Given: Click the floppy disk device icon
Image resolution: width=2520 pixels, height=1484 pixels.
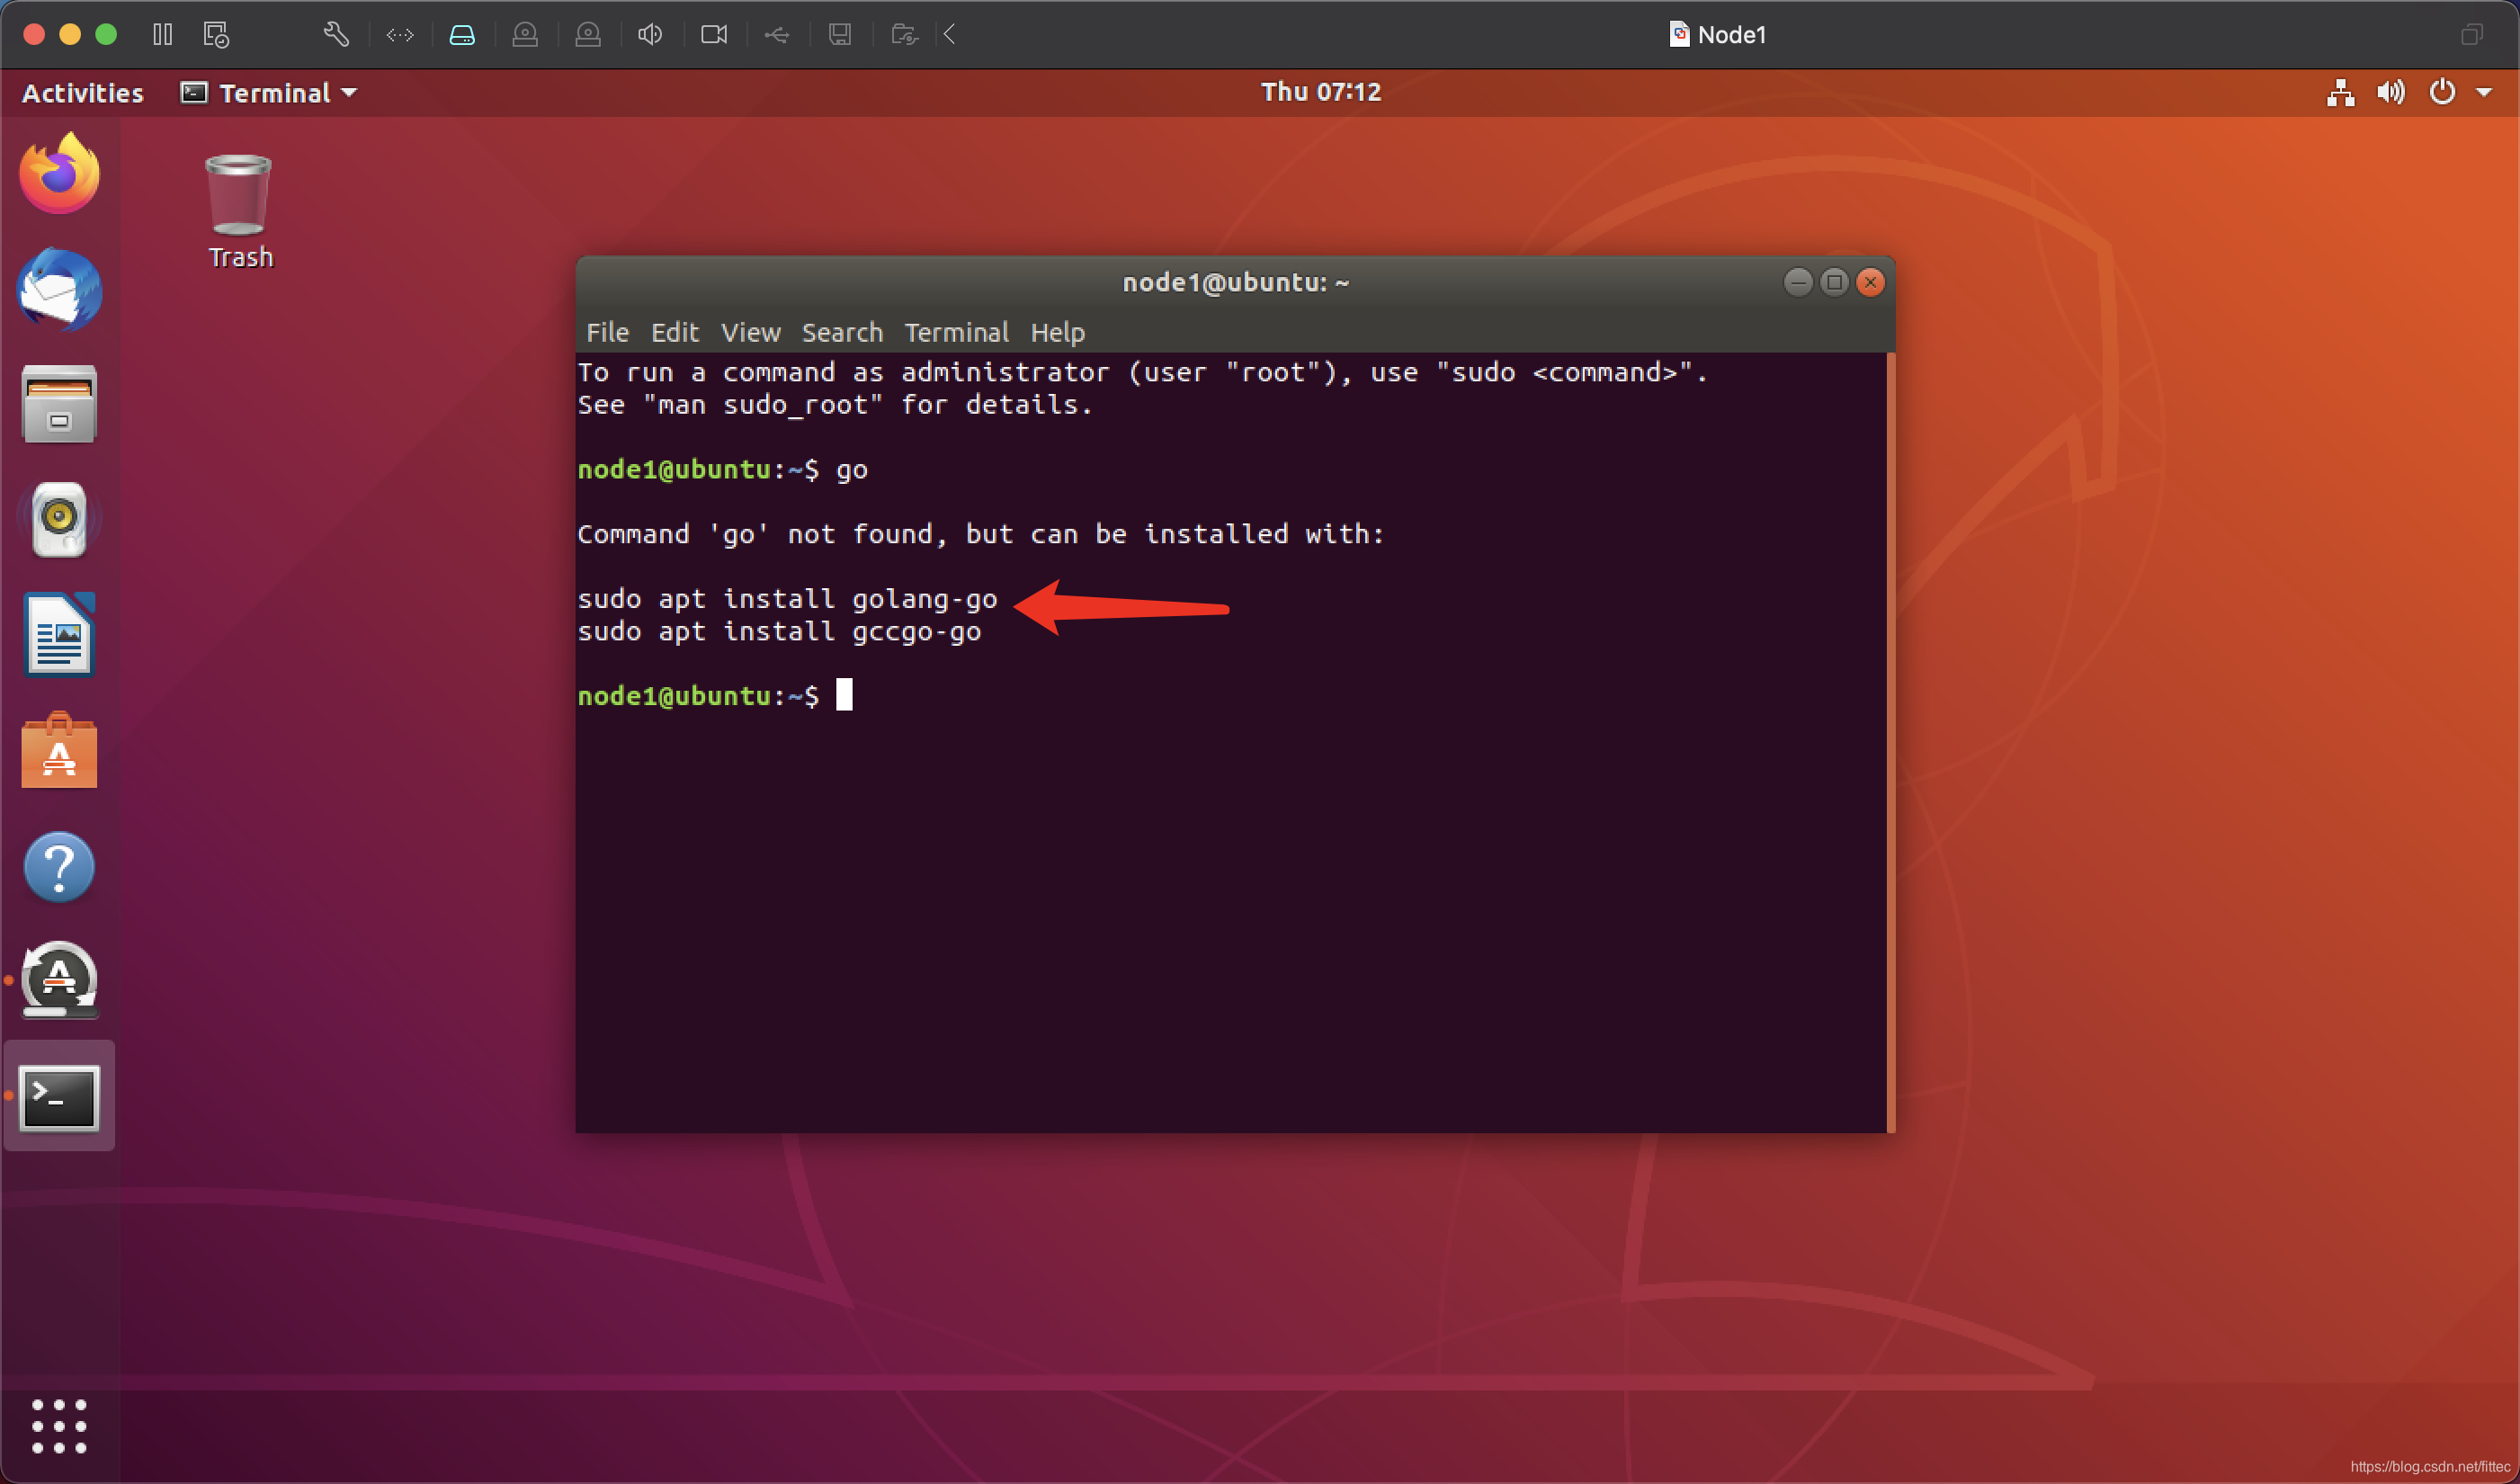Looking at the screenshot, I should click(840, 36).
